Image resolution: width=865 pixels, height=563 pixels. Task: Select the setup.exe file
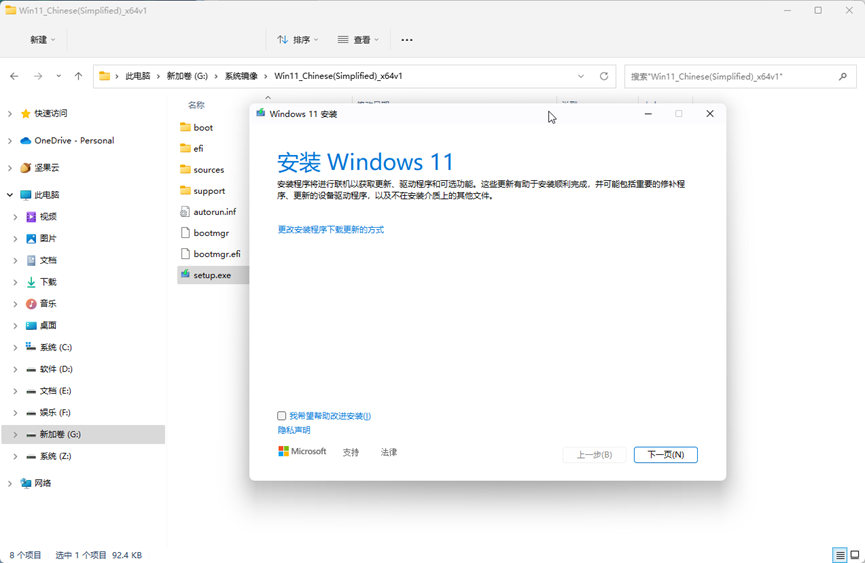coord(212,275)
